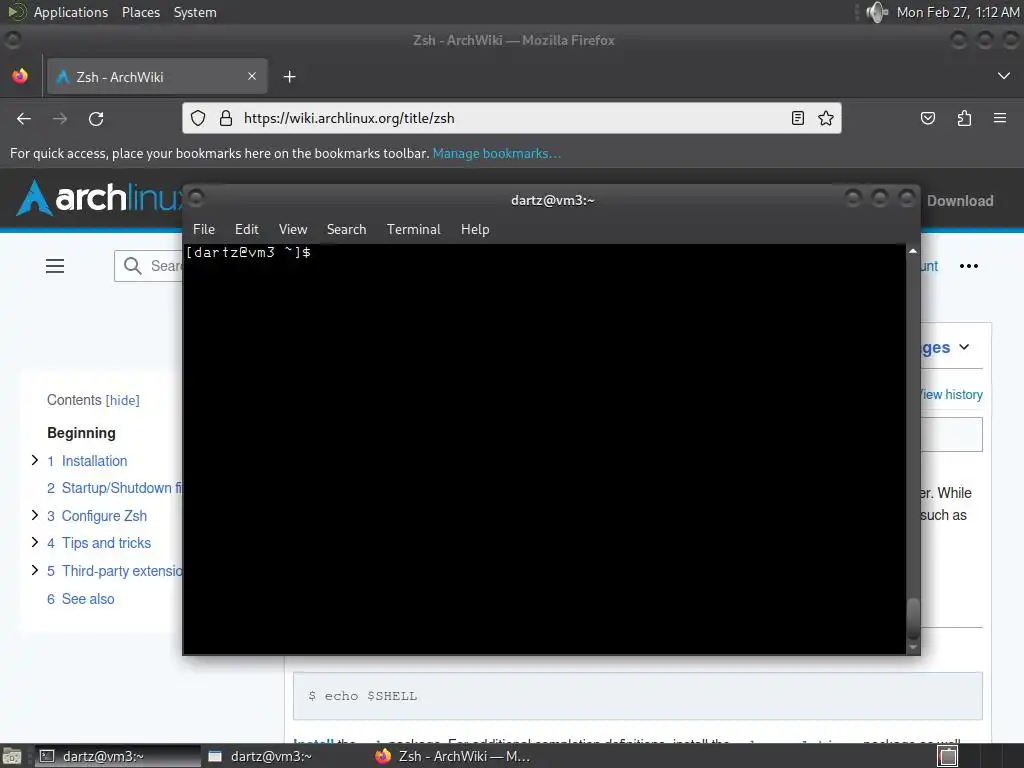Expand Configure Zsh section in contents
The height and width of the screenshot is (768, 1024).
pyautogui.click(x=35, y=515)
